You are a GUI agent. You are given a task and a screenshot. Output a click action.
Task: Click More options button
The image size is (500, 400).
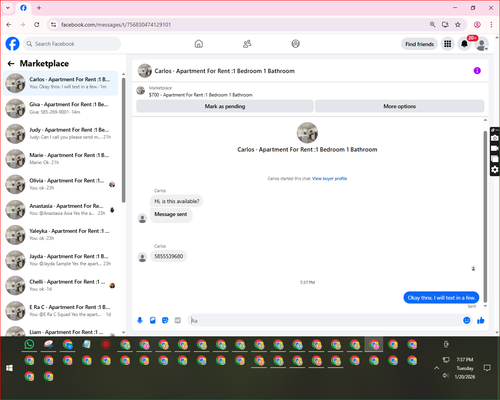tap(399, 106)
